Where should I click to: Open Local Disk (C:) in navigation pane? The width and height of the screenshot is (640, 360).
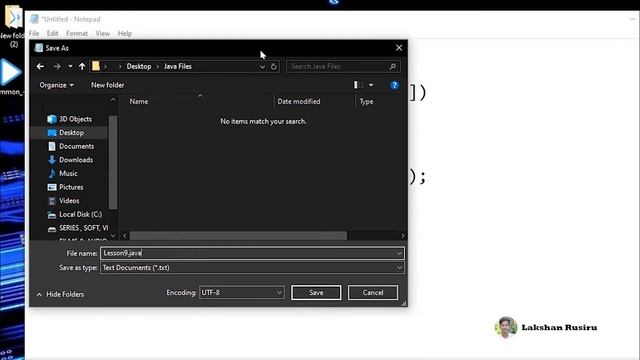(x=80, y=214)
